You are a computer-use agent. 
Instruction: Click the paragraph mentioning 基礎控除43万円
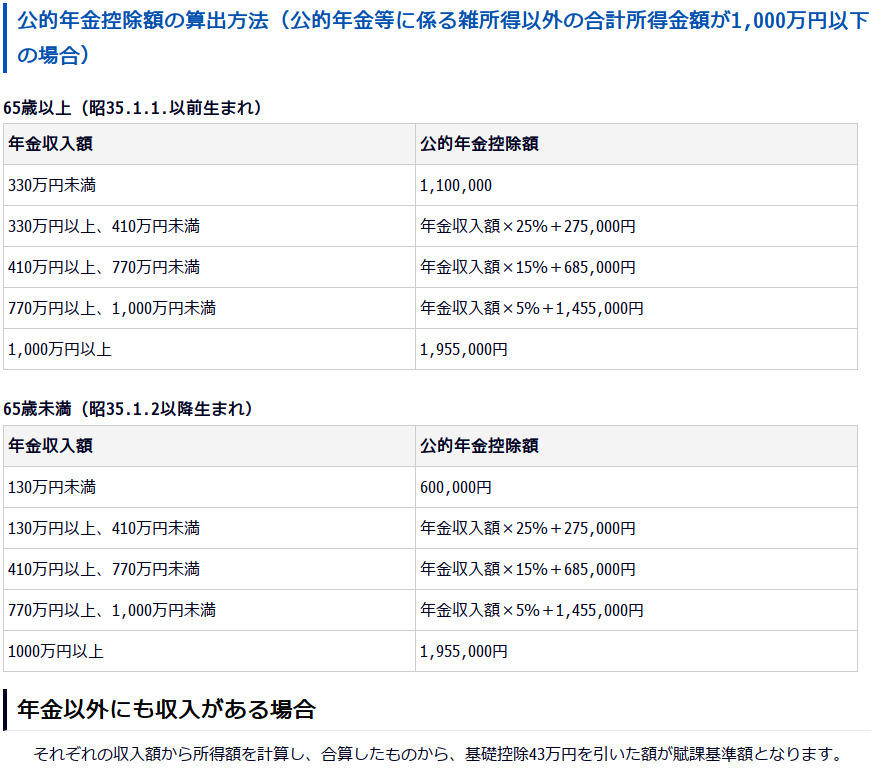point(438,753)
